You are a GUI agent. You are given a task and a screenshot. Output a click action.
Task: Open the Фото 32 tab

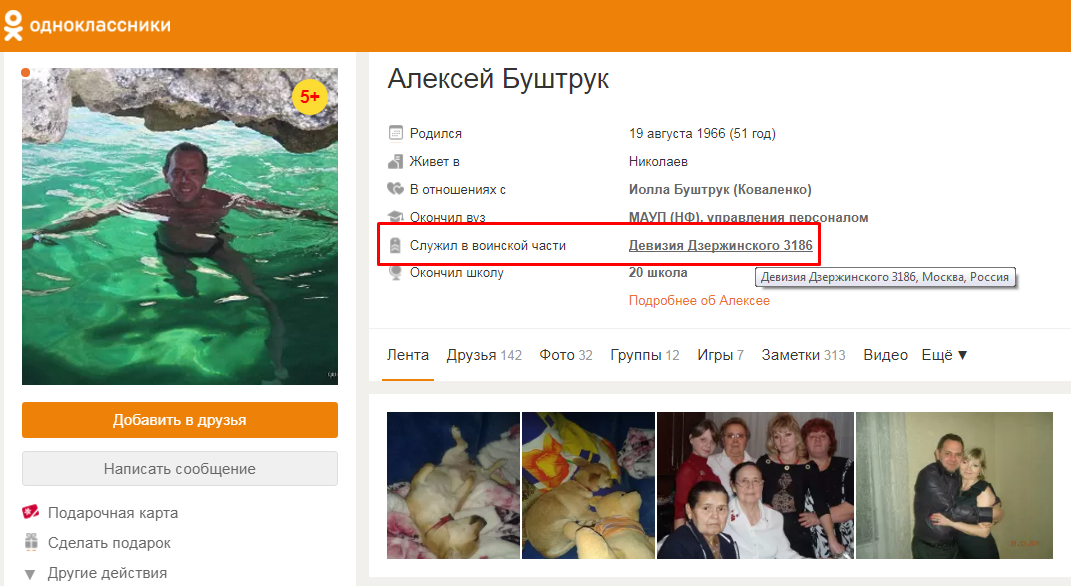click(566, 355)
